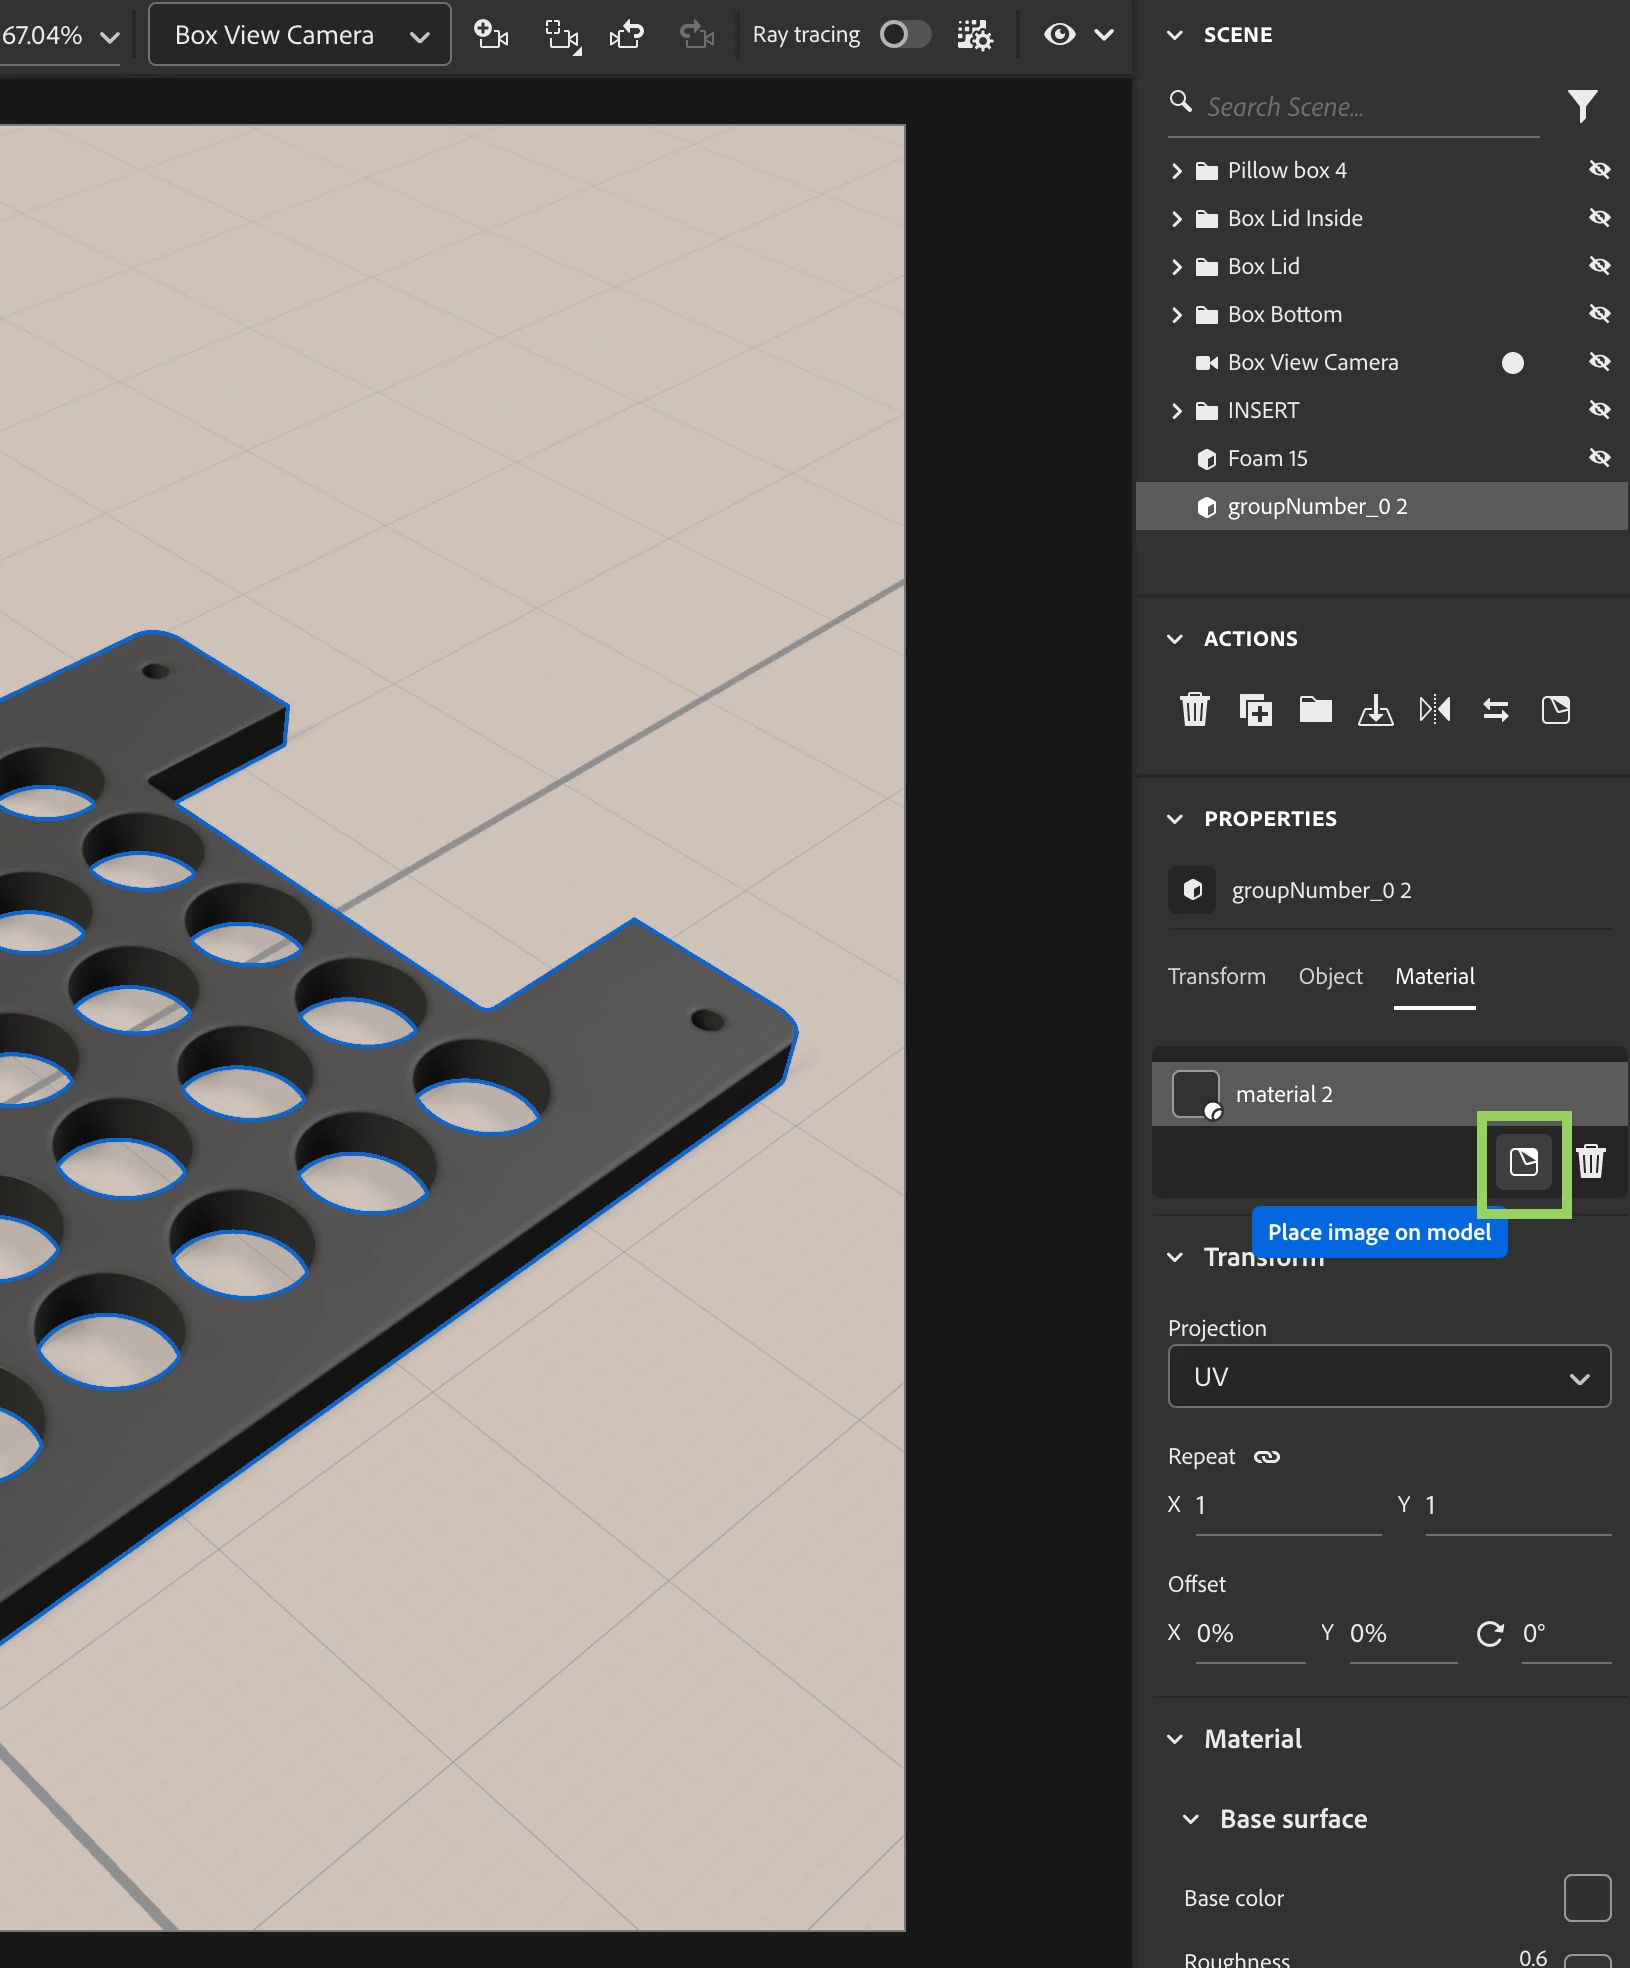Select groupNumber_0 2 in scene tree
The height and width of the screenshot is (1968, 1630).
pyautogui.click(x=1382, y=506)
